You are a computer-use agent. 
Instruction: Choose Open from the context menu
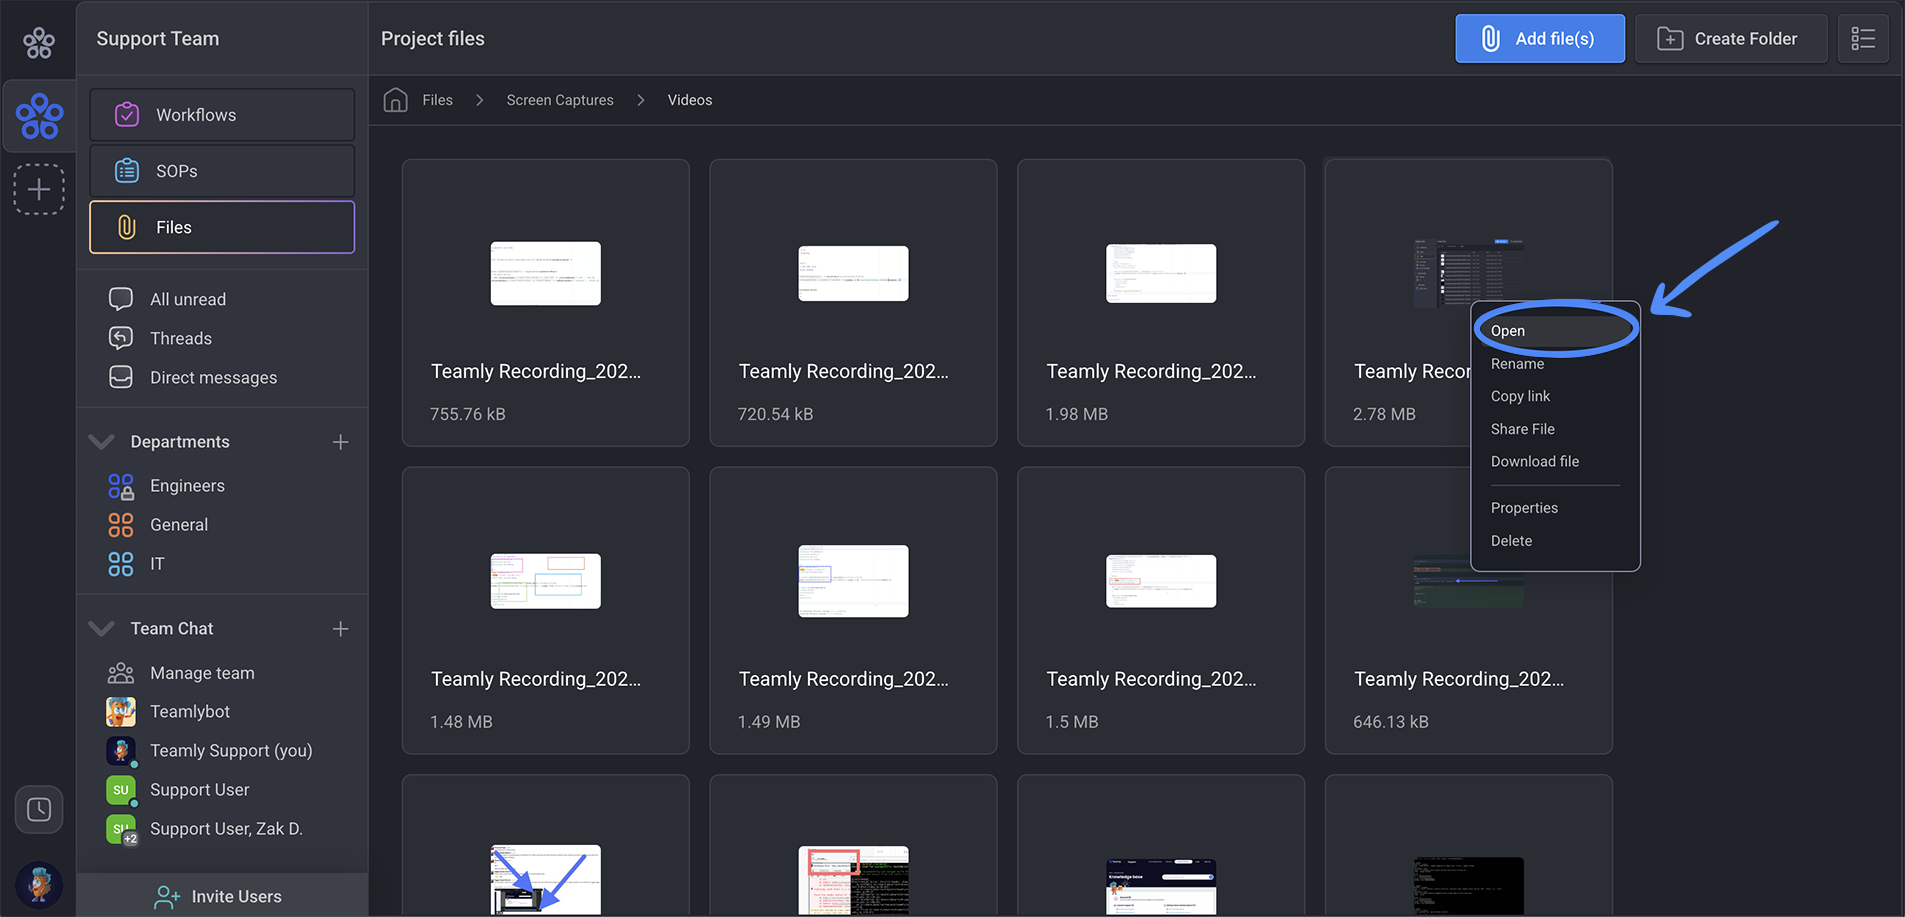[1555, 331]
